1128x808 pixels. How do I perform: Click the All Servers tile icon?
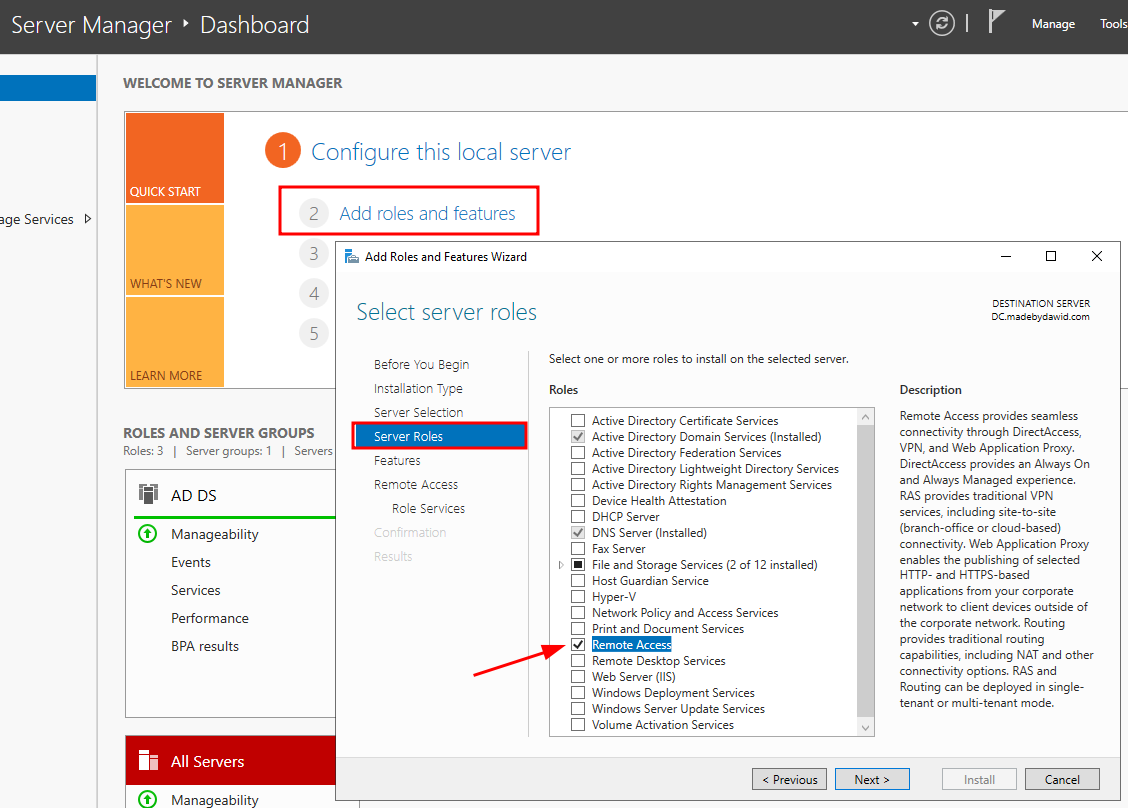coord(148,761)
